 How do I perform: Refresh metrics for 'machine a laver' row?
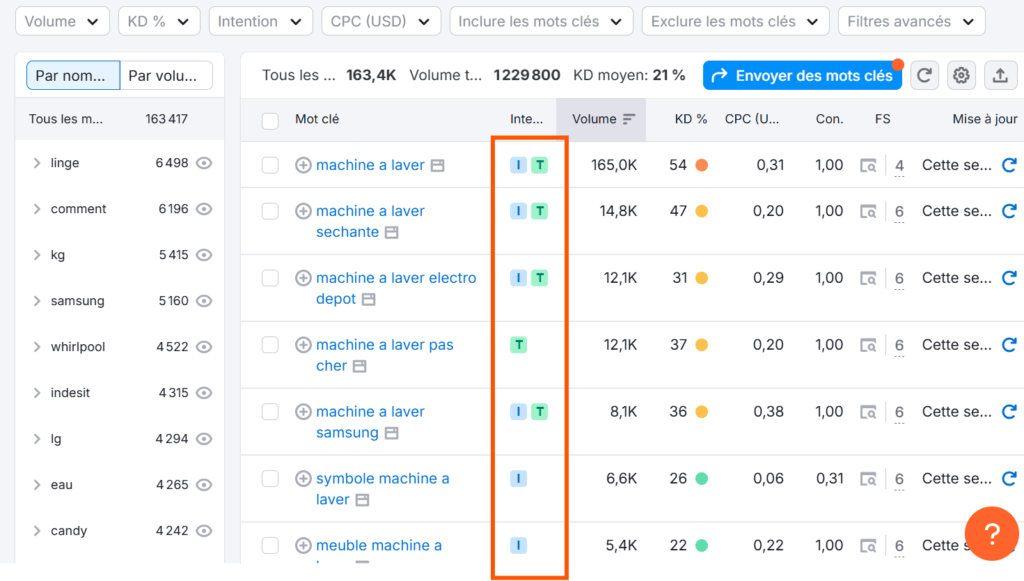click(x=1009, y=165)
